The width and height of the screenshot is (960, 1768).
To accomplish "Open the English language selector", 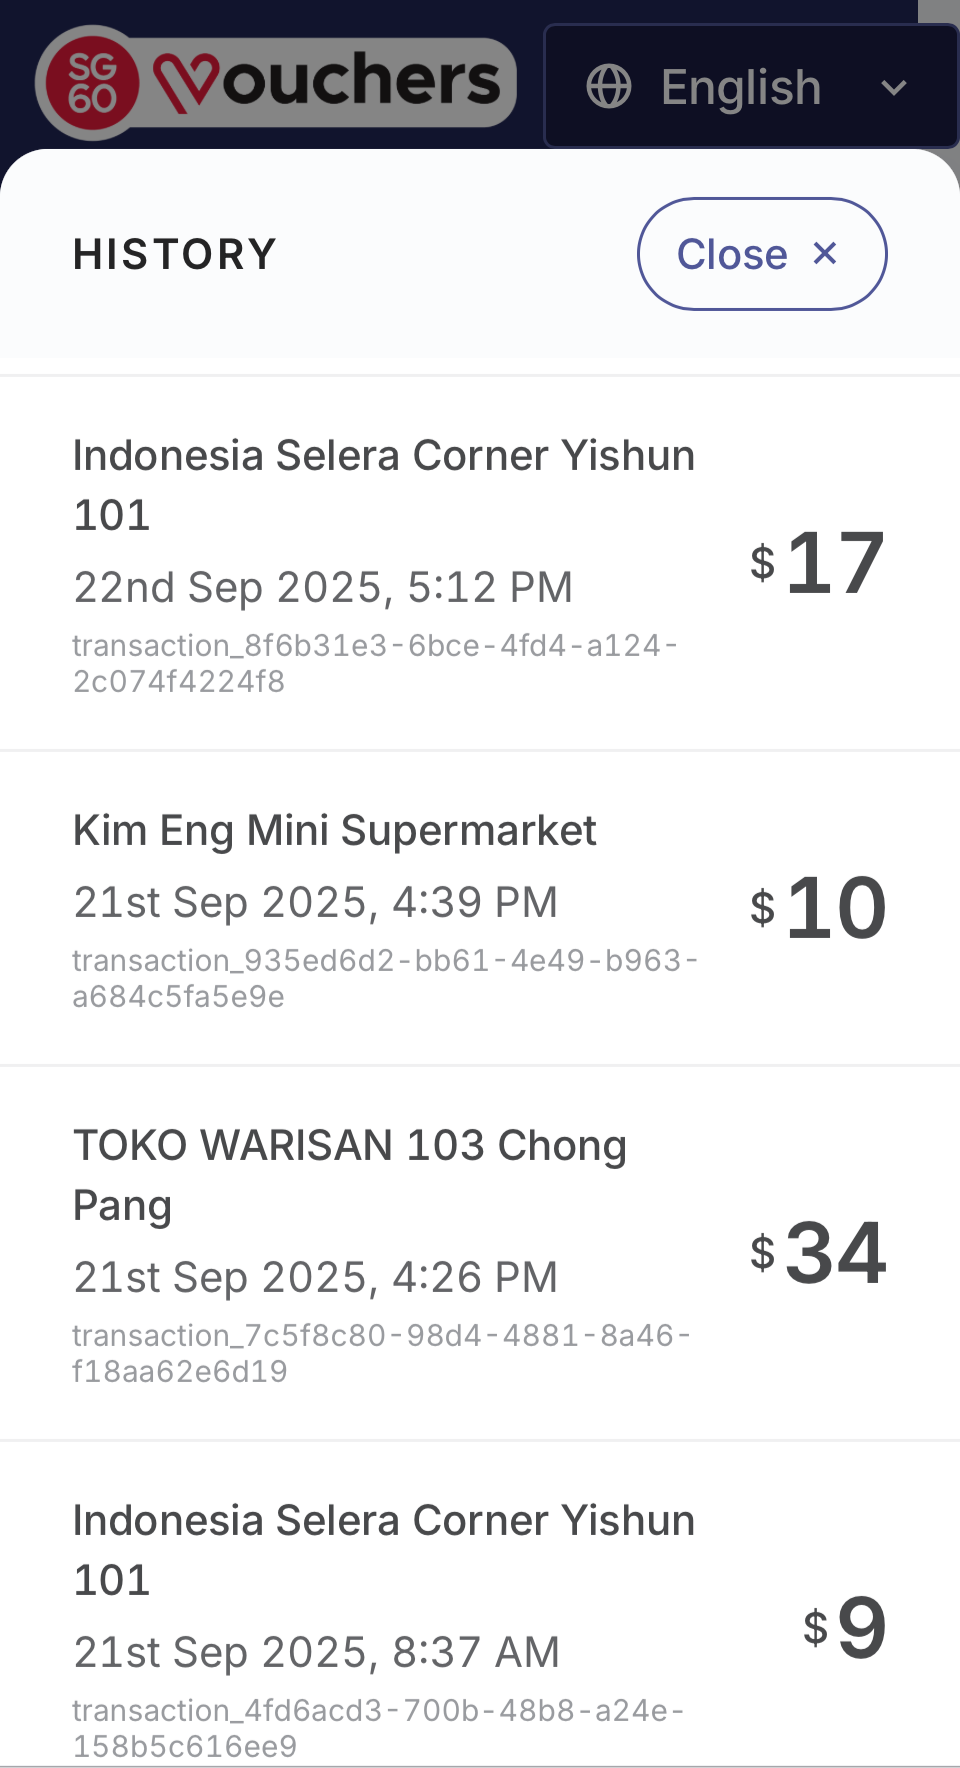I will 740,87.
